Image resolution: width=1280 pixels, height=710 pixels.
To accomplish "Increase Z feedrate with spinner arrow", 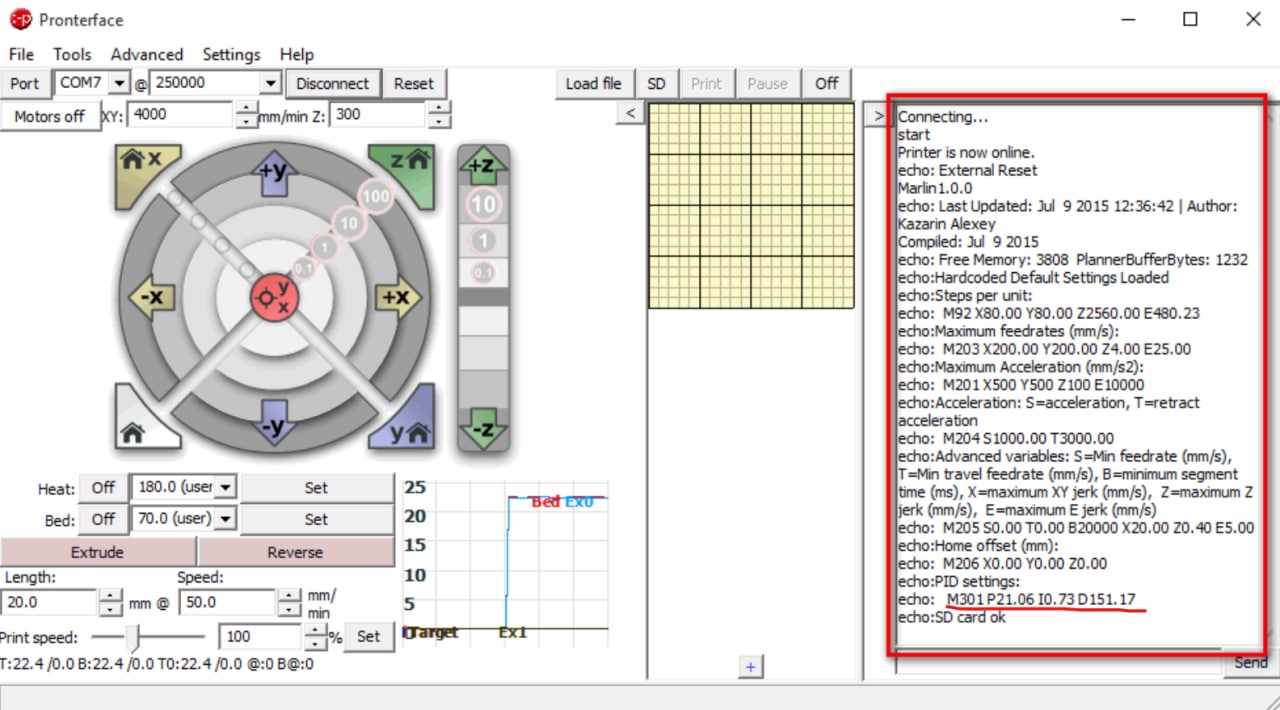I will pyautogui.click(x=439, y=109).
